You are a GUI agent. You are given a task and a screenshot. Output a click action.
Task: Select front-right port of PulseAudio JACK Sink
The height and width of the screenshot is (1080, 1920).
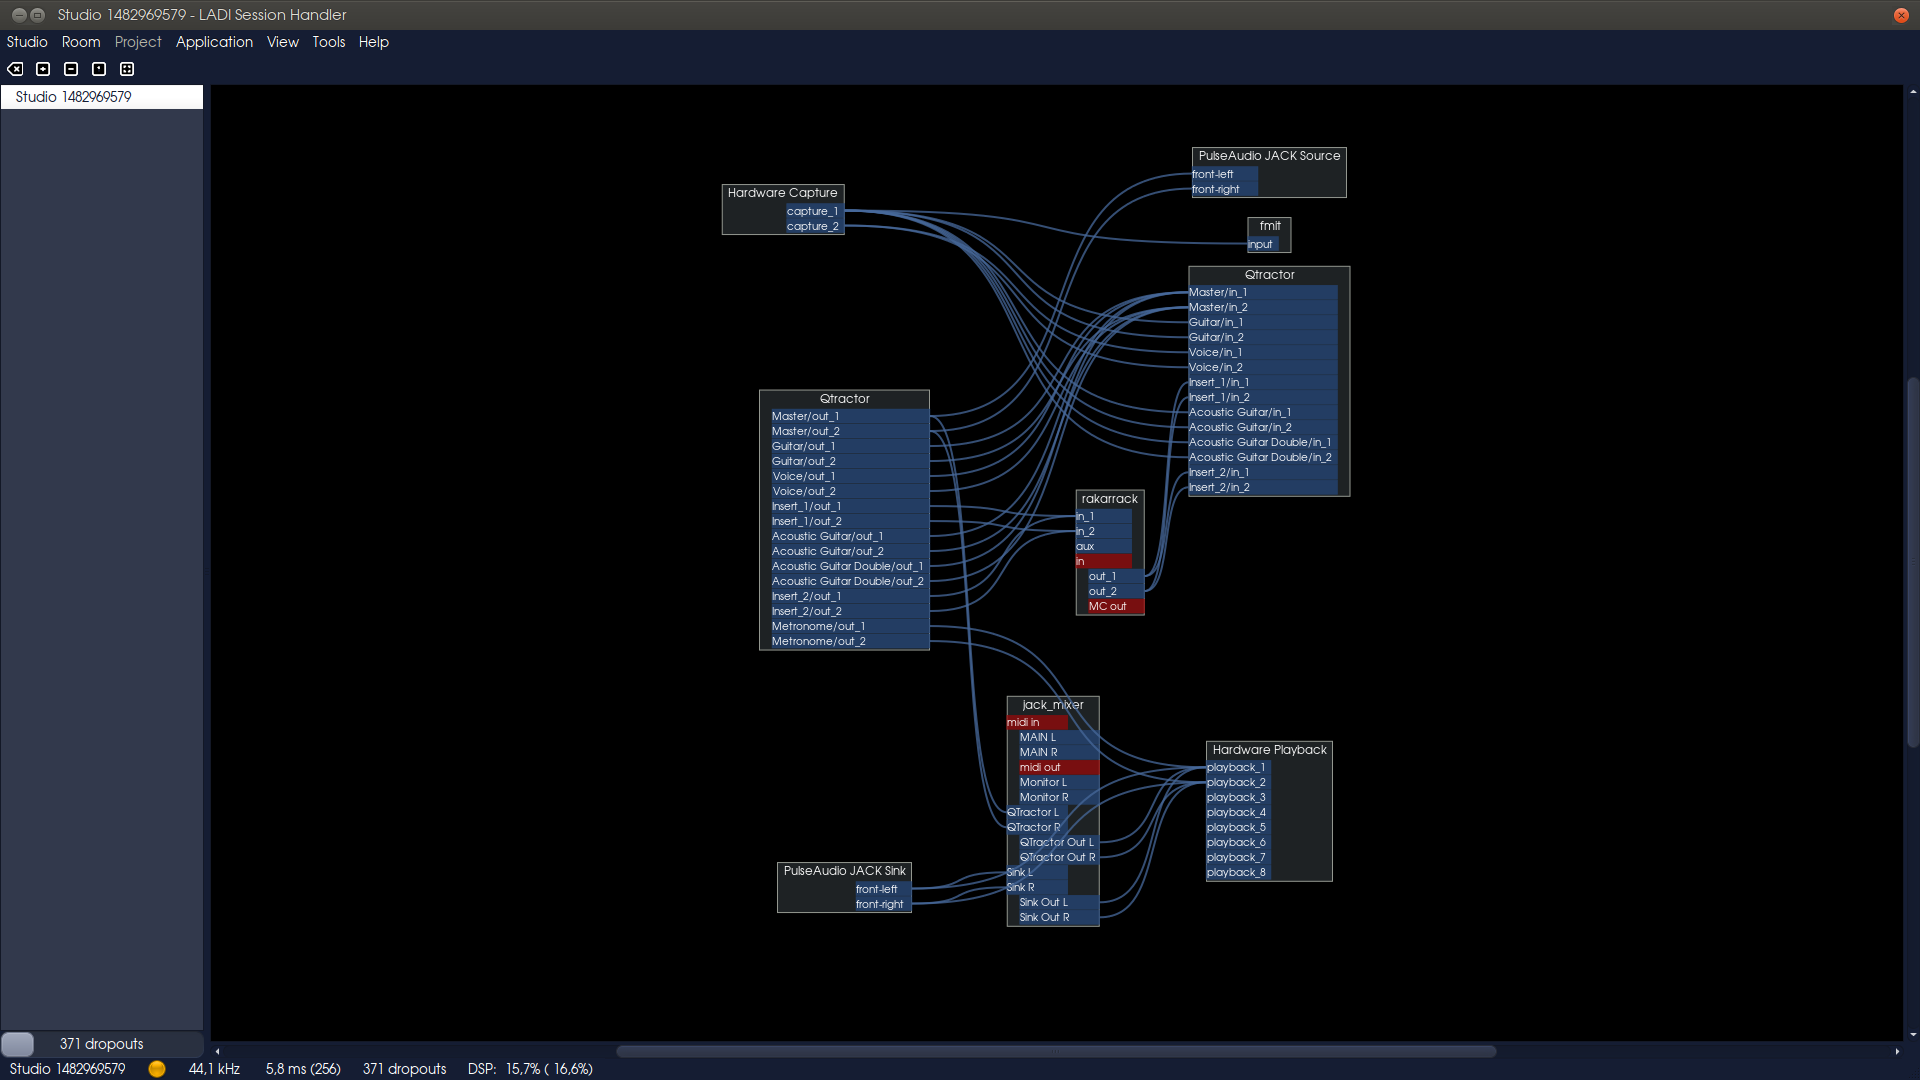[881, 904]
